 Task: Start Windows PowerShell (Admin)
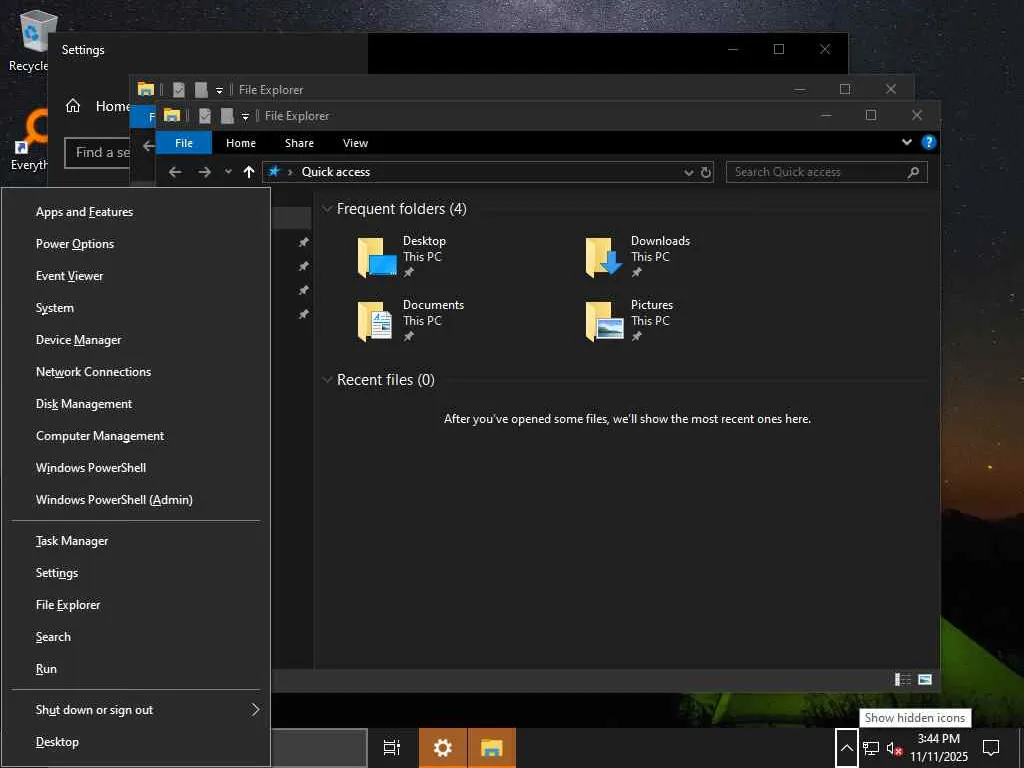(136, 500)
